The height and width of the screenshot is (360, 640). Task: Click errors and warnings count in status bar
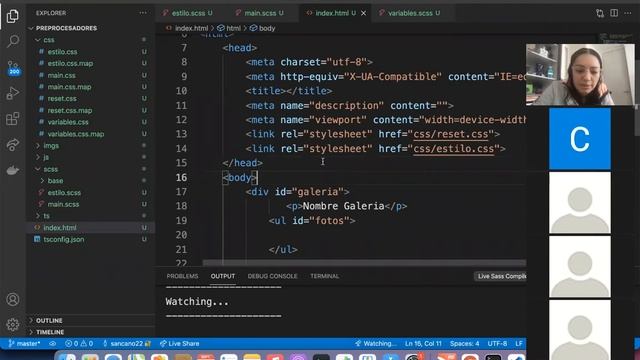coord(79,344)
